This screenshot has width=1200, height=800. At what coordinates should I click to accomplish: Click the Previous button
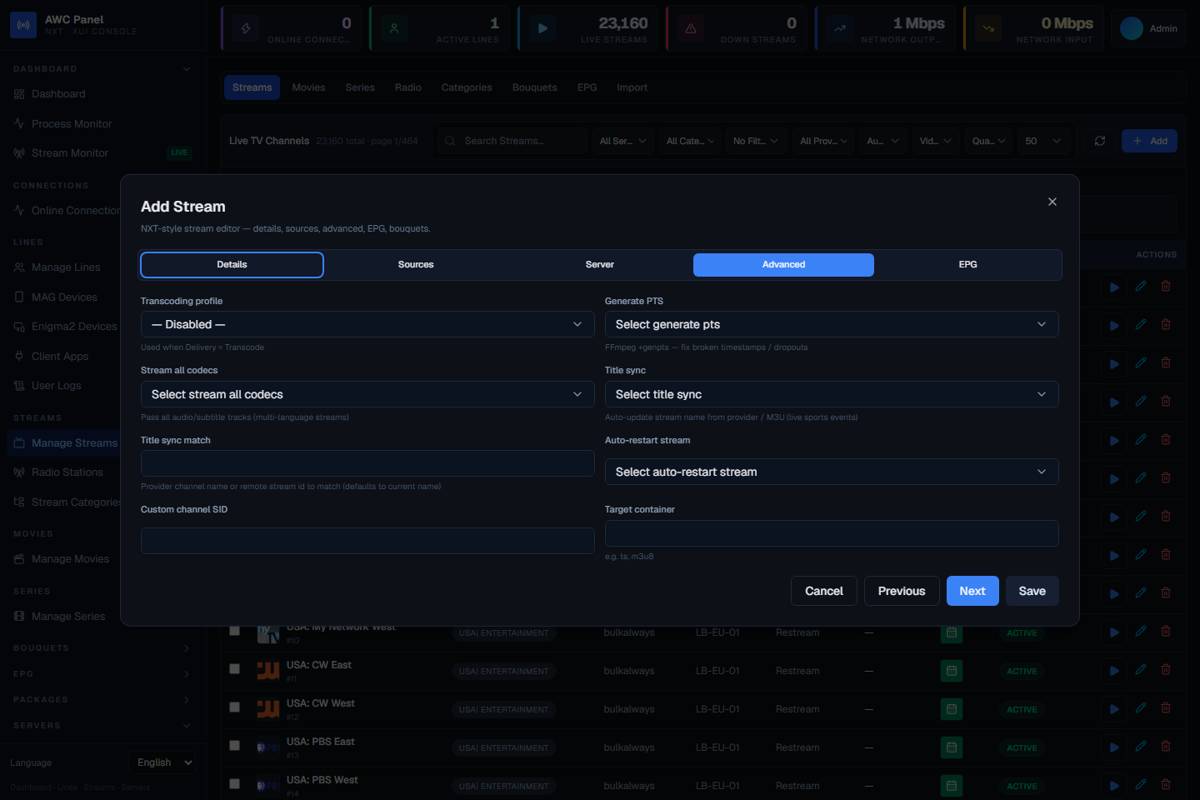point(902,591)
